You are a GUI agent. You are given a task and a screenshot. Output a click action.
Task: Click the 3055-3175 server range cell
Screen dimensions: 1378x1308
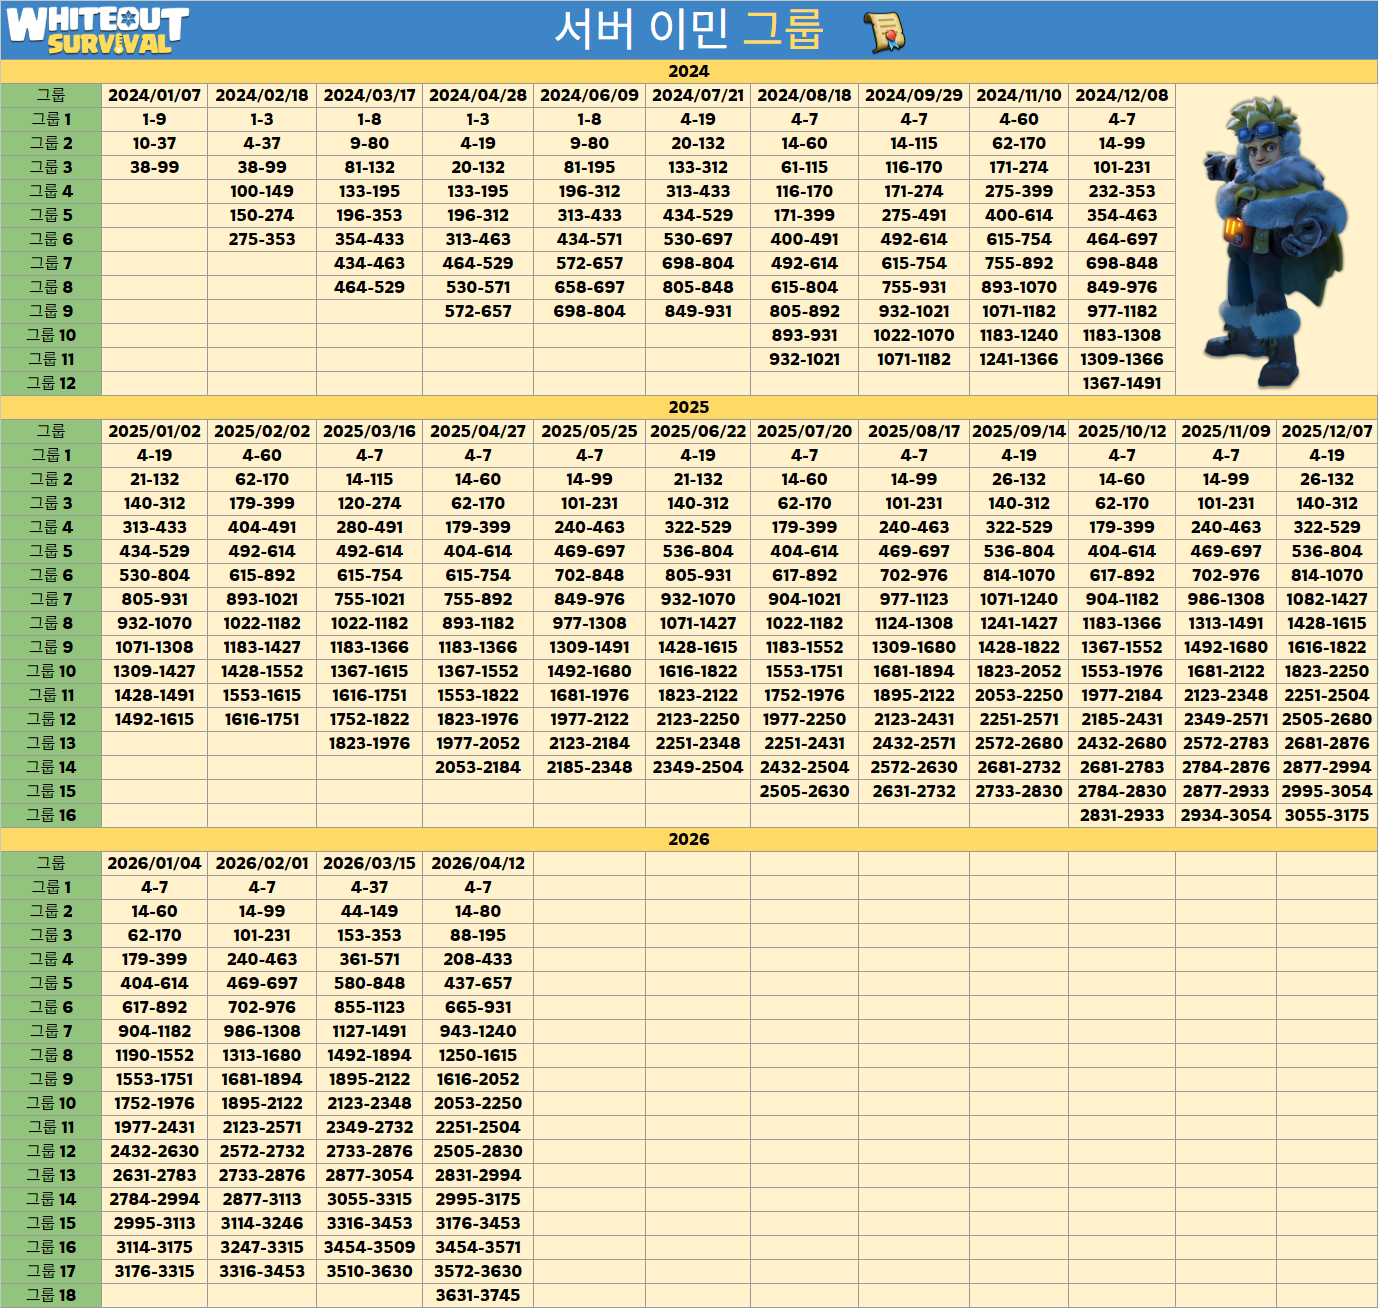click(x=1326, y=815)
